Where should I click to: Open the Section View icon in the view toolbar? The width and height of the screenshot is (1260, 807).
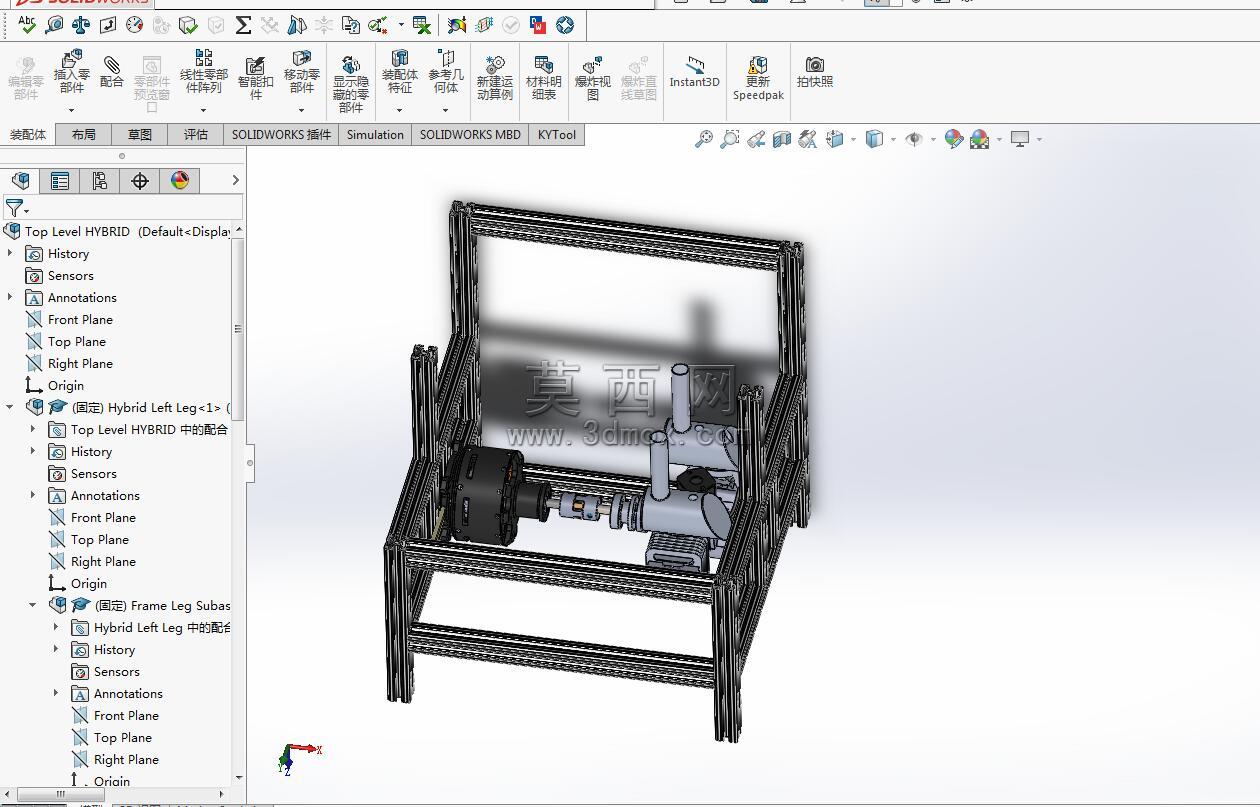782,139
